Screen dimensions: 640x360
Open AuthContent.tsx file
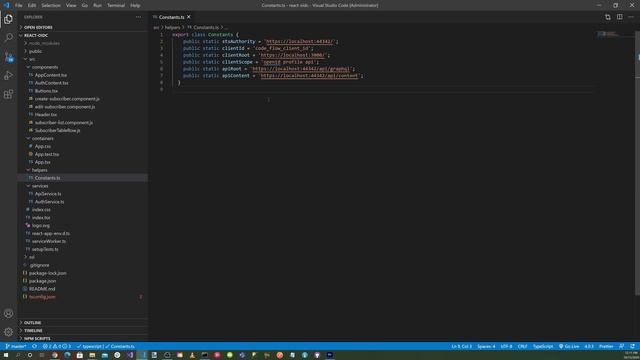click(x=51, y=83)
